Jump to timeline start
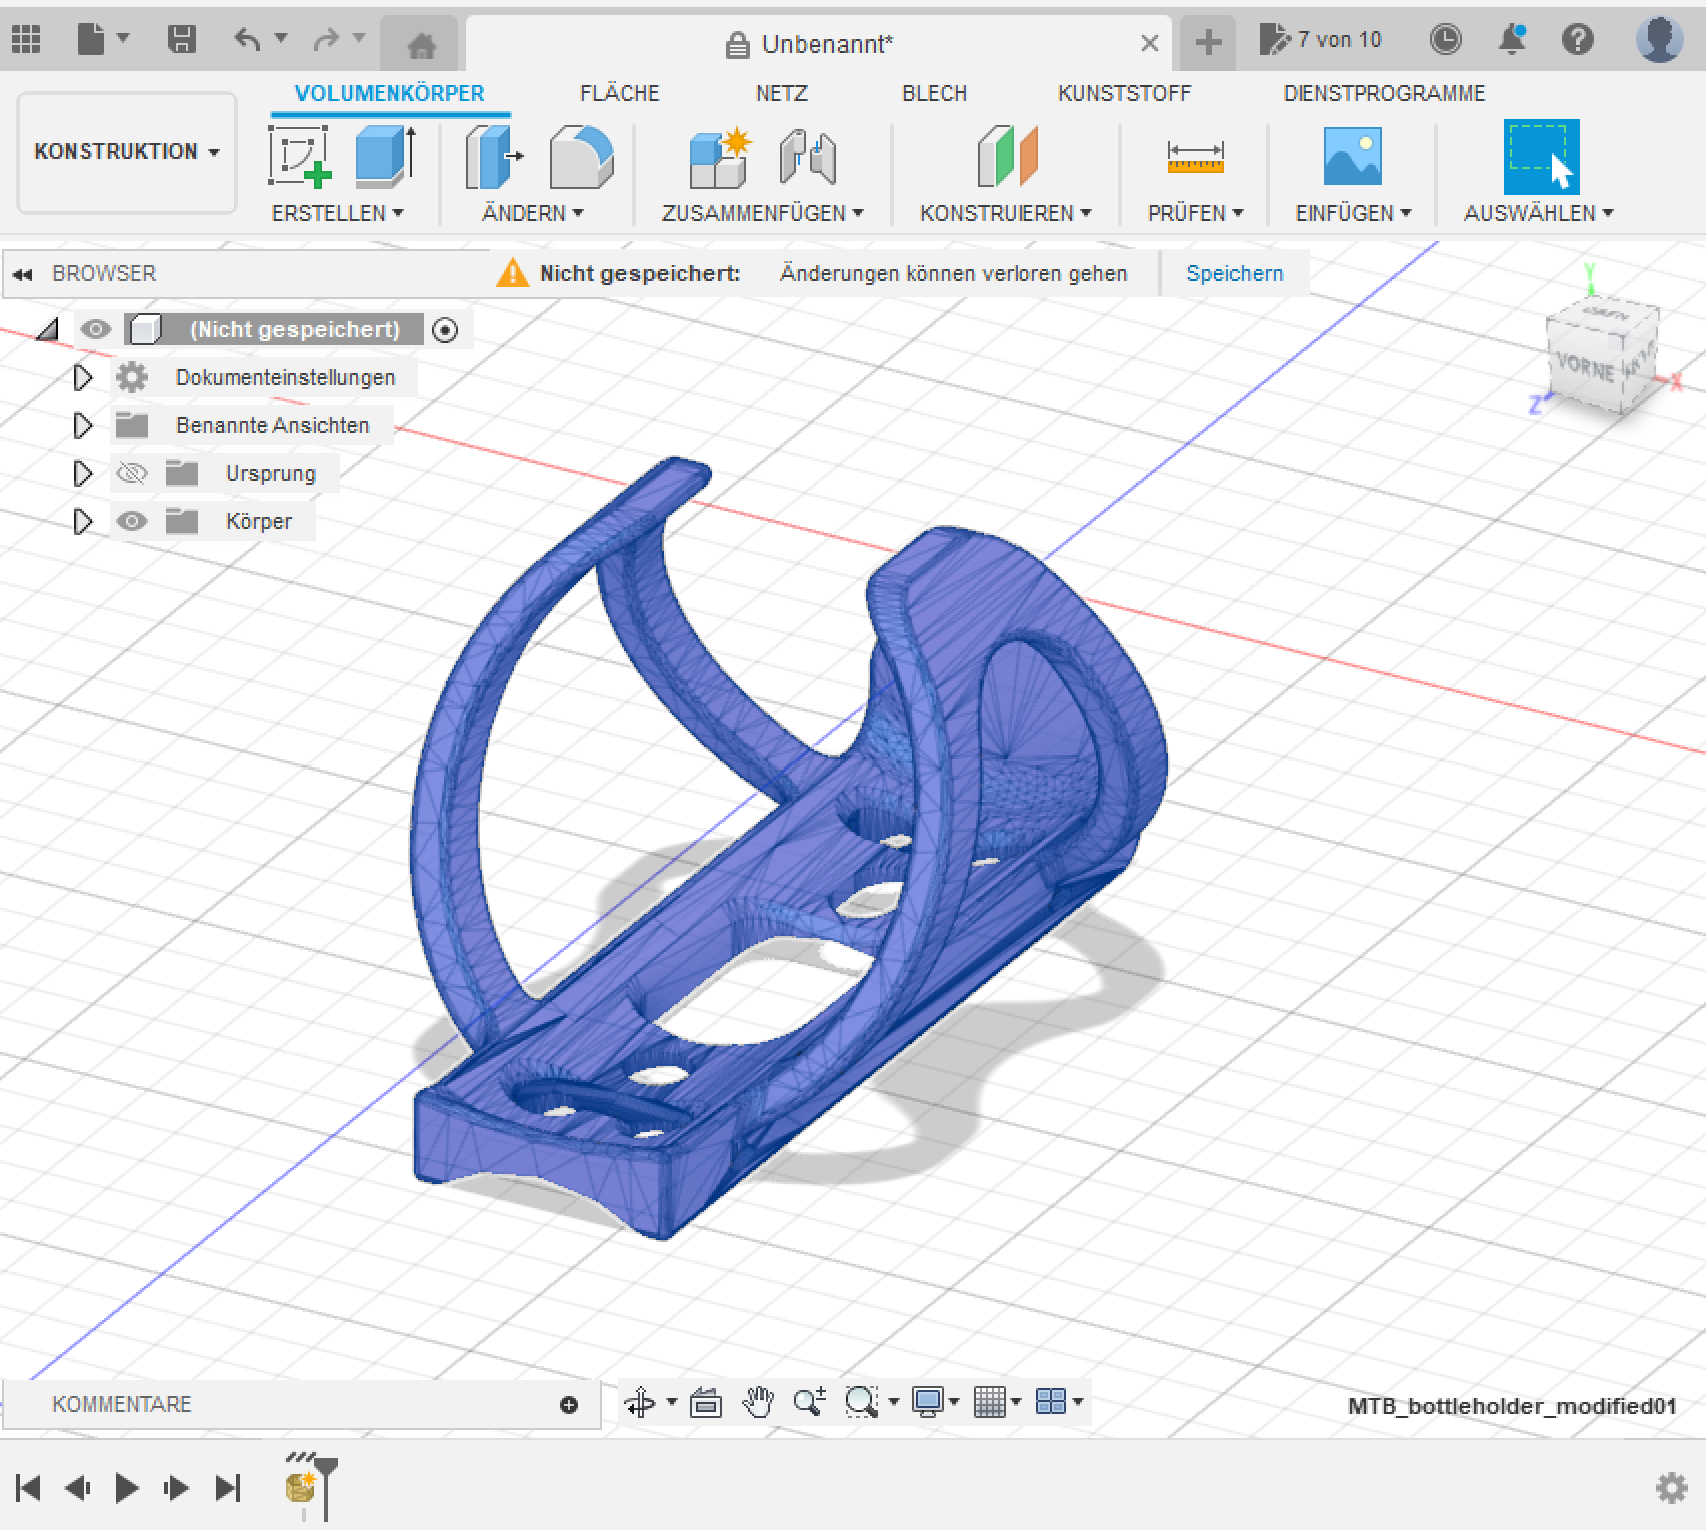This screenshot has height=1530, width=1706. 29,1488
